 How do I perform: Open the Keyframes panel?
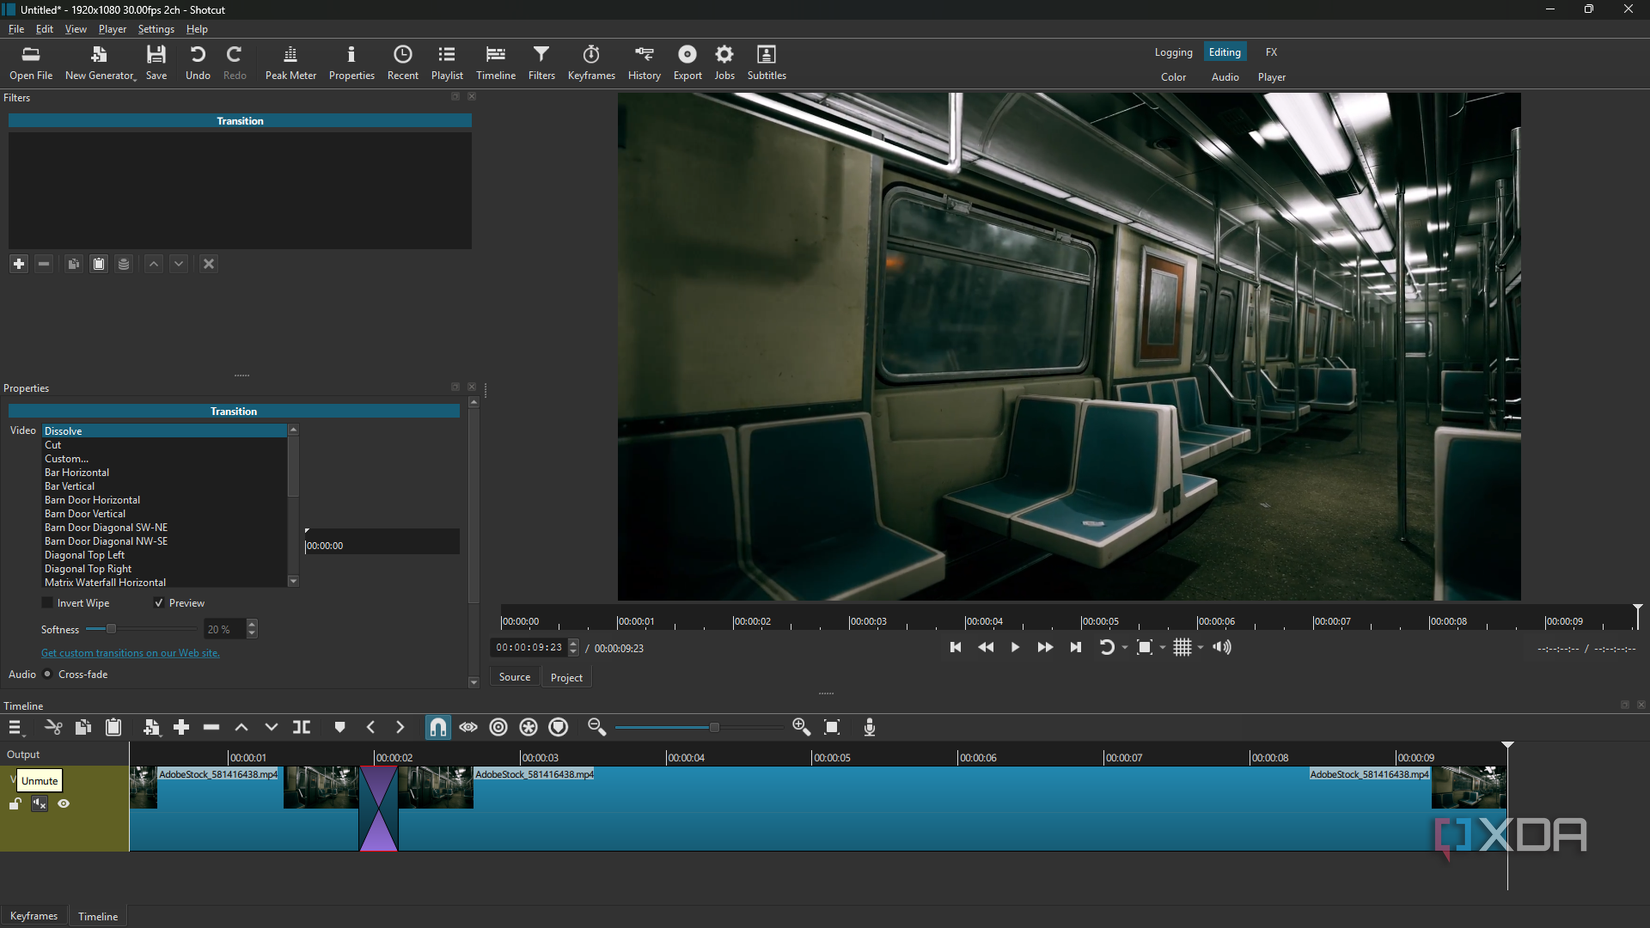coord(591,62)
